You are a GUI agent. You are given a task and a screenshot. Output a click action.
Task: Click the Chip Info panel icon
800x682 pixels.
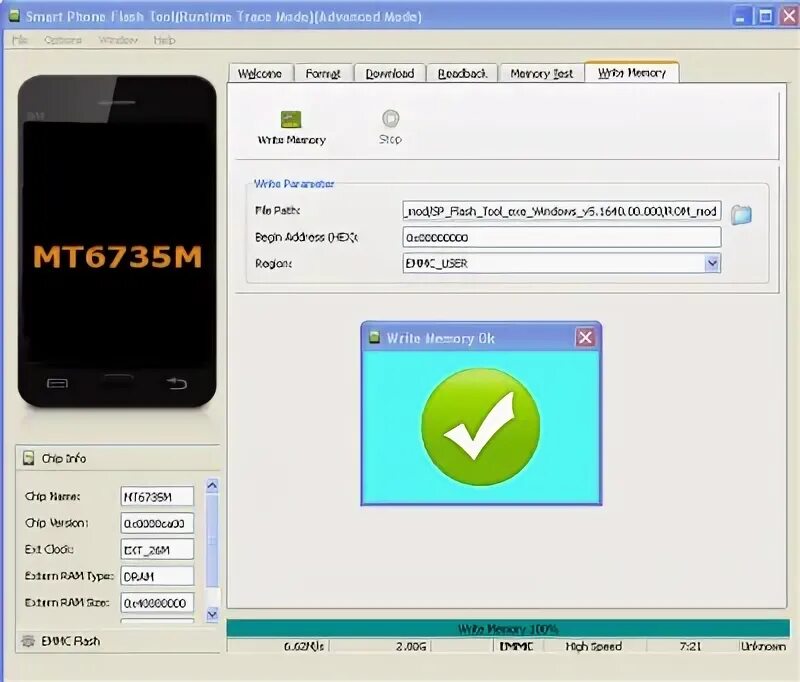click(x=29, y=458)
